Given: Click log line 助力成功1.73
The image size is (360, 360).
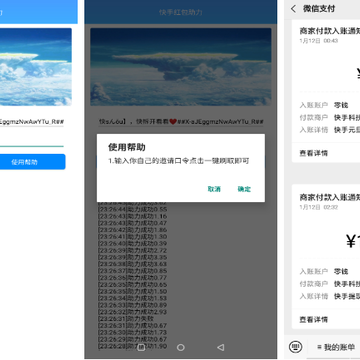Looking at the screenshot, I should click(132, 332).
